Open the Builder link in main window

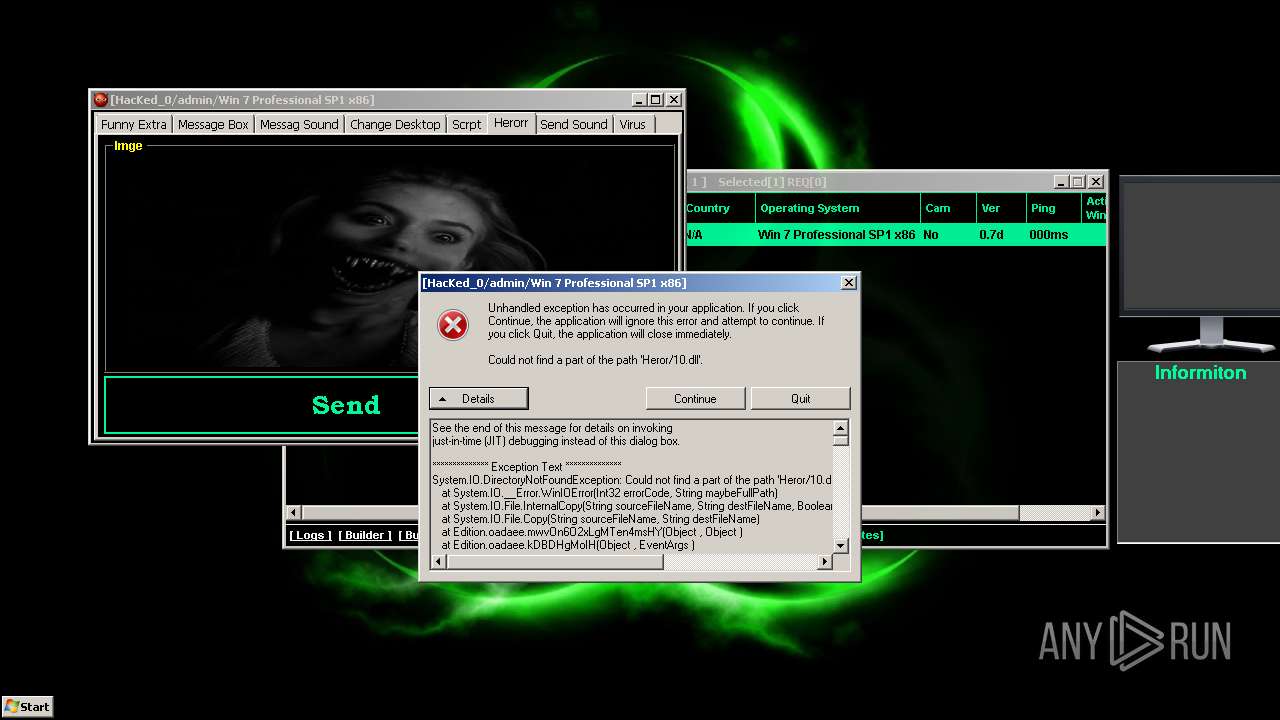click(x=365, y=535)
